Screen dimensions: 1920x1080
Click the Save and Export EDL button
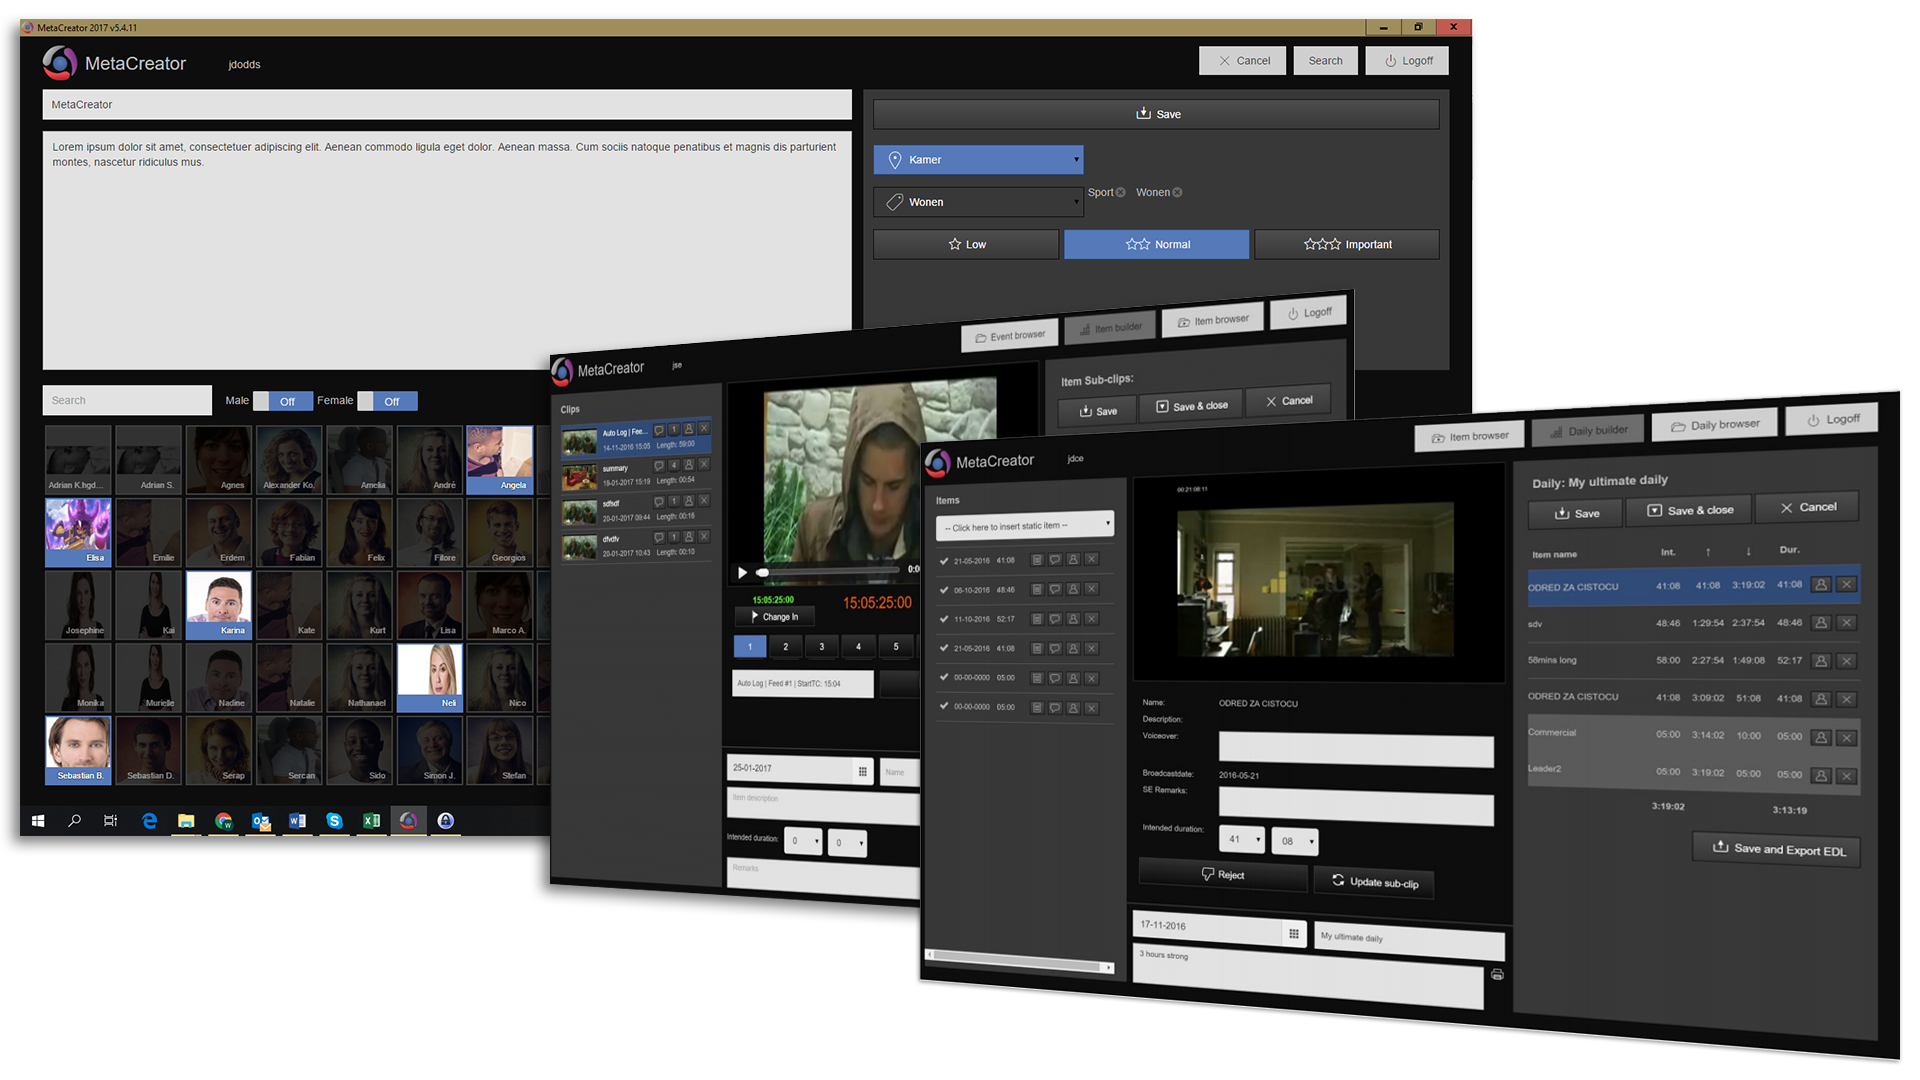[1777, 849]
